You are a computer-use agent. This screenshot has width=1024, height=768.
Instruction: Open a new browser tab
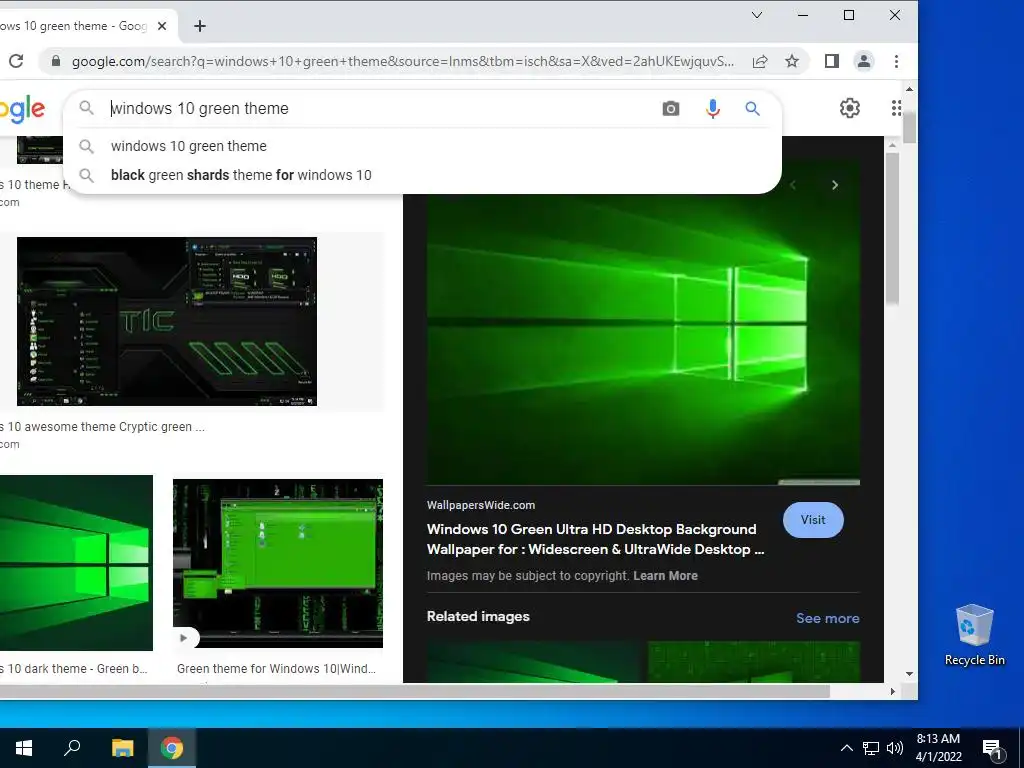[200, 26]
